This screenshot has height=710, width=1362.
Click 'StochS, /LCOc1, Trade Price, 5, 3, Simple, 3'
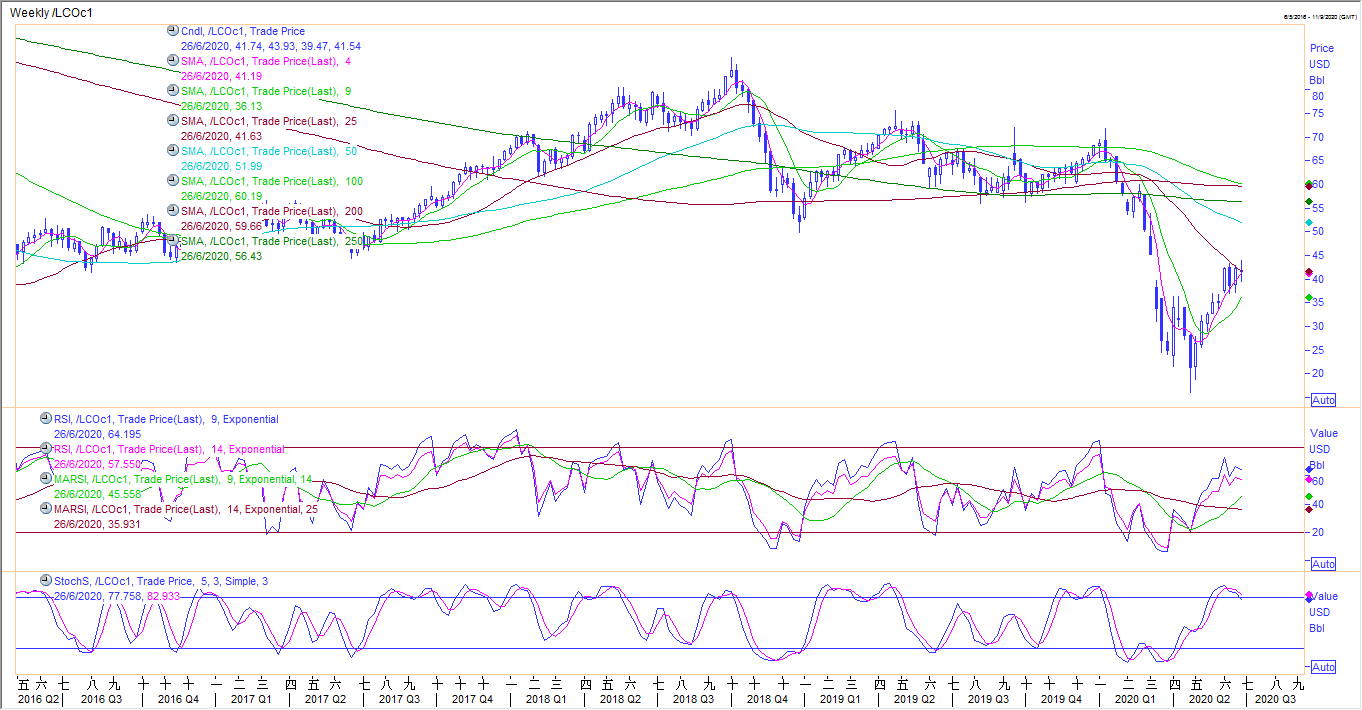click(161, 581)
